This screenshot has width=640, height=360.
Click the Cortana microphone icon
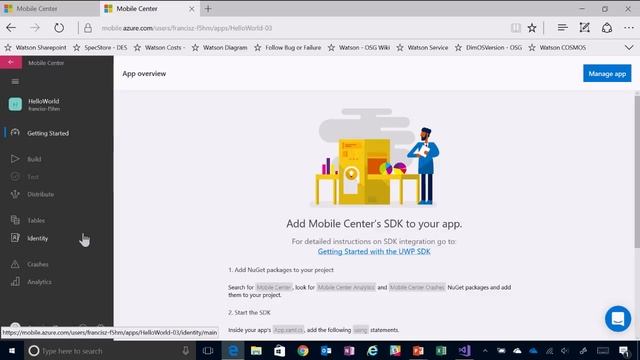(186, 351)
